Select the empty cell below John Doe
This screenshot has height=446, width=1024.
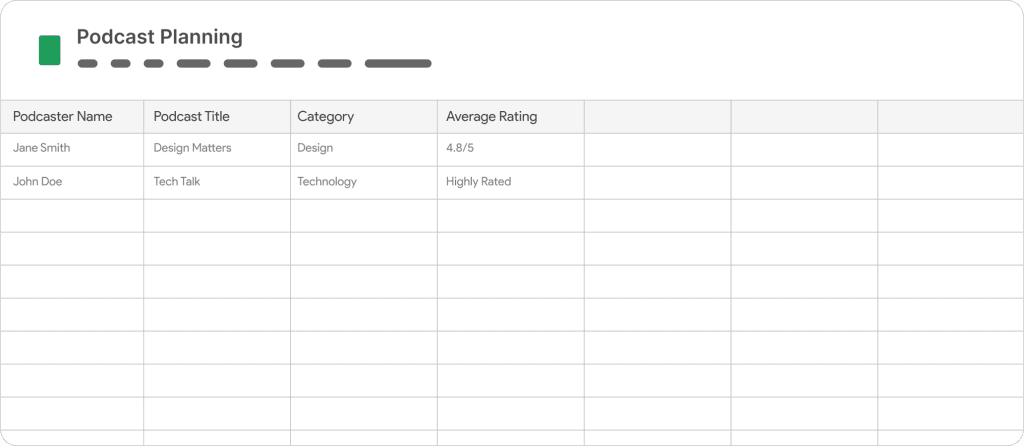pos(72,216)
